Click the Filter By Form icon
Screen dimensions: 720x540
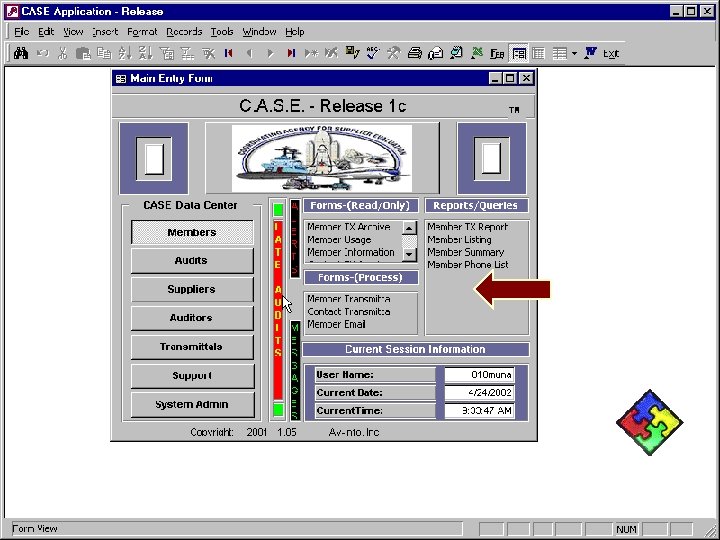[x=187, y=53]
